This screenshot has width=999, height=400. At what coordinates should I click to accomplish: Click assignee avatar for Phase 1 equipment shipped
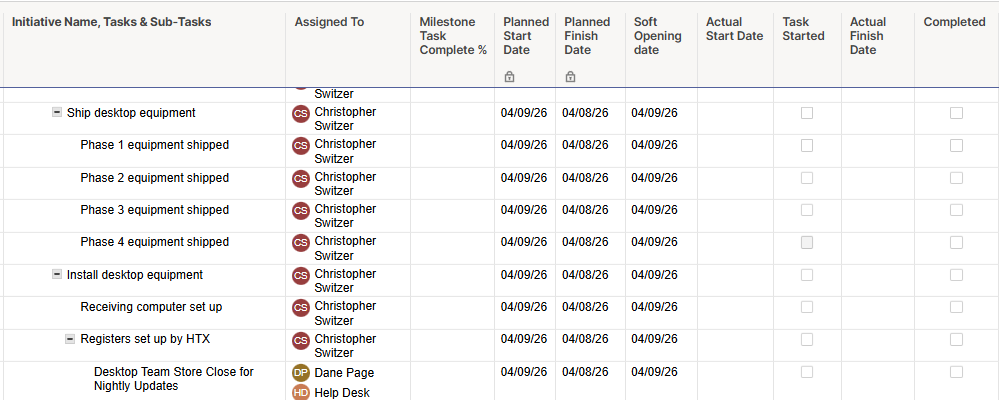tap(301, 146)
